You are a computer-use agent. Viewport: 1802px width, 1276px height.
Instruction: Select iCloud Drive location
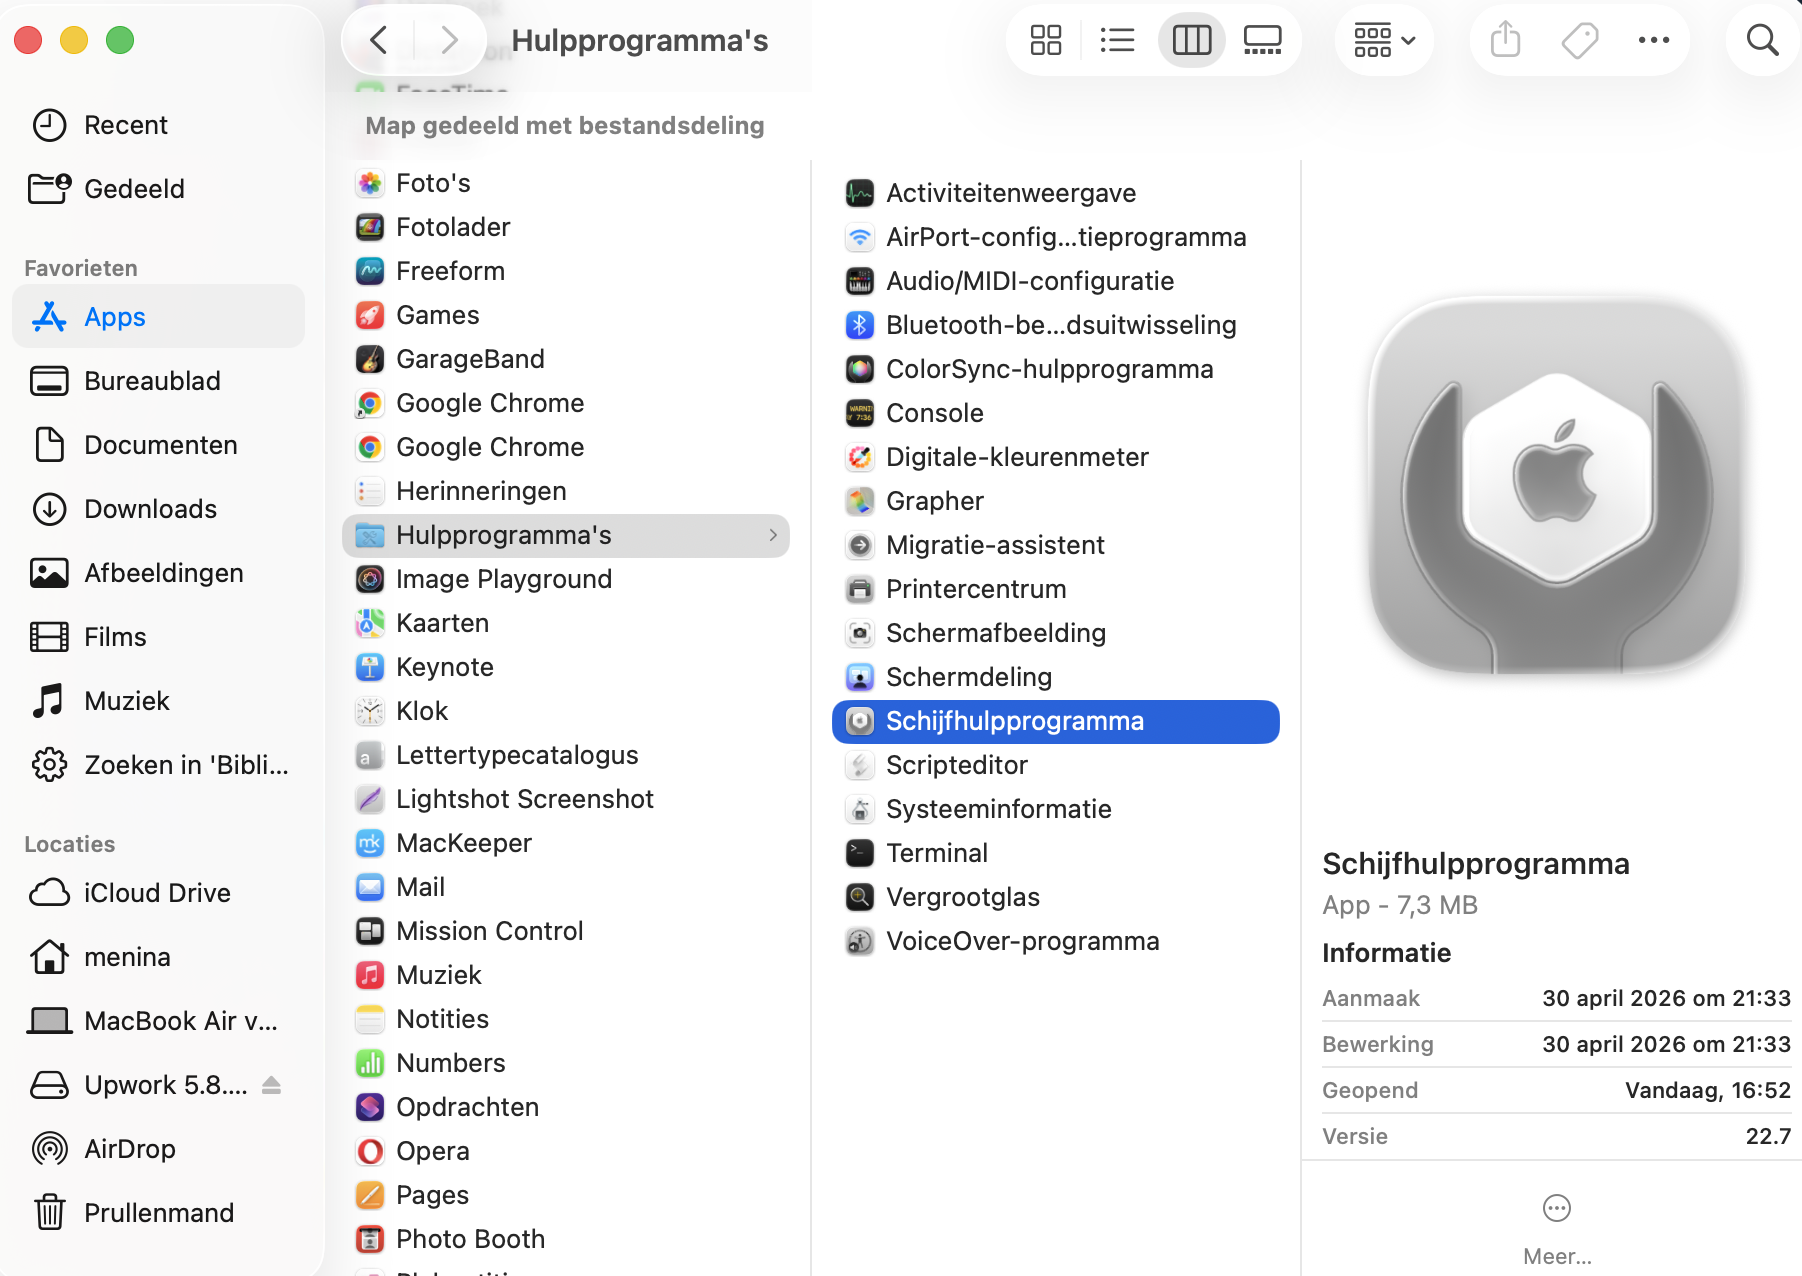click(158, 893)
